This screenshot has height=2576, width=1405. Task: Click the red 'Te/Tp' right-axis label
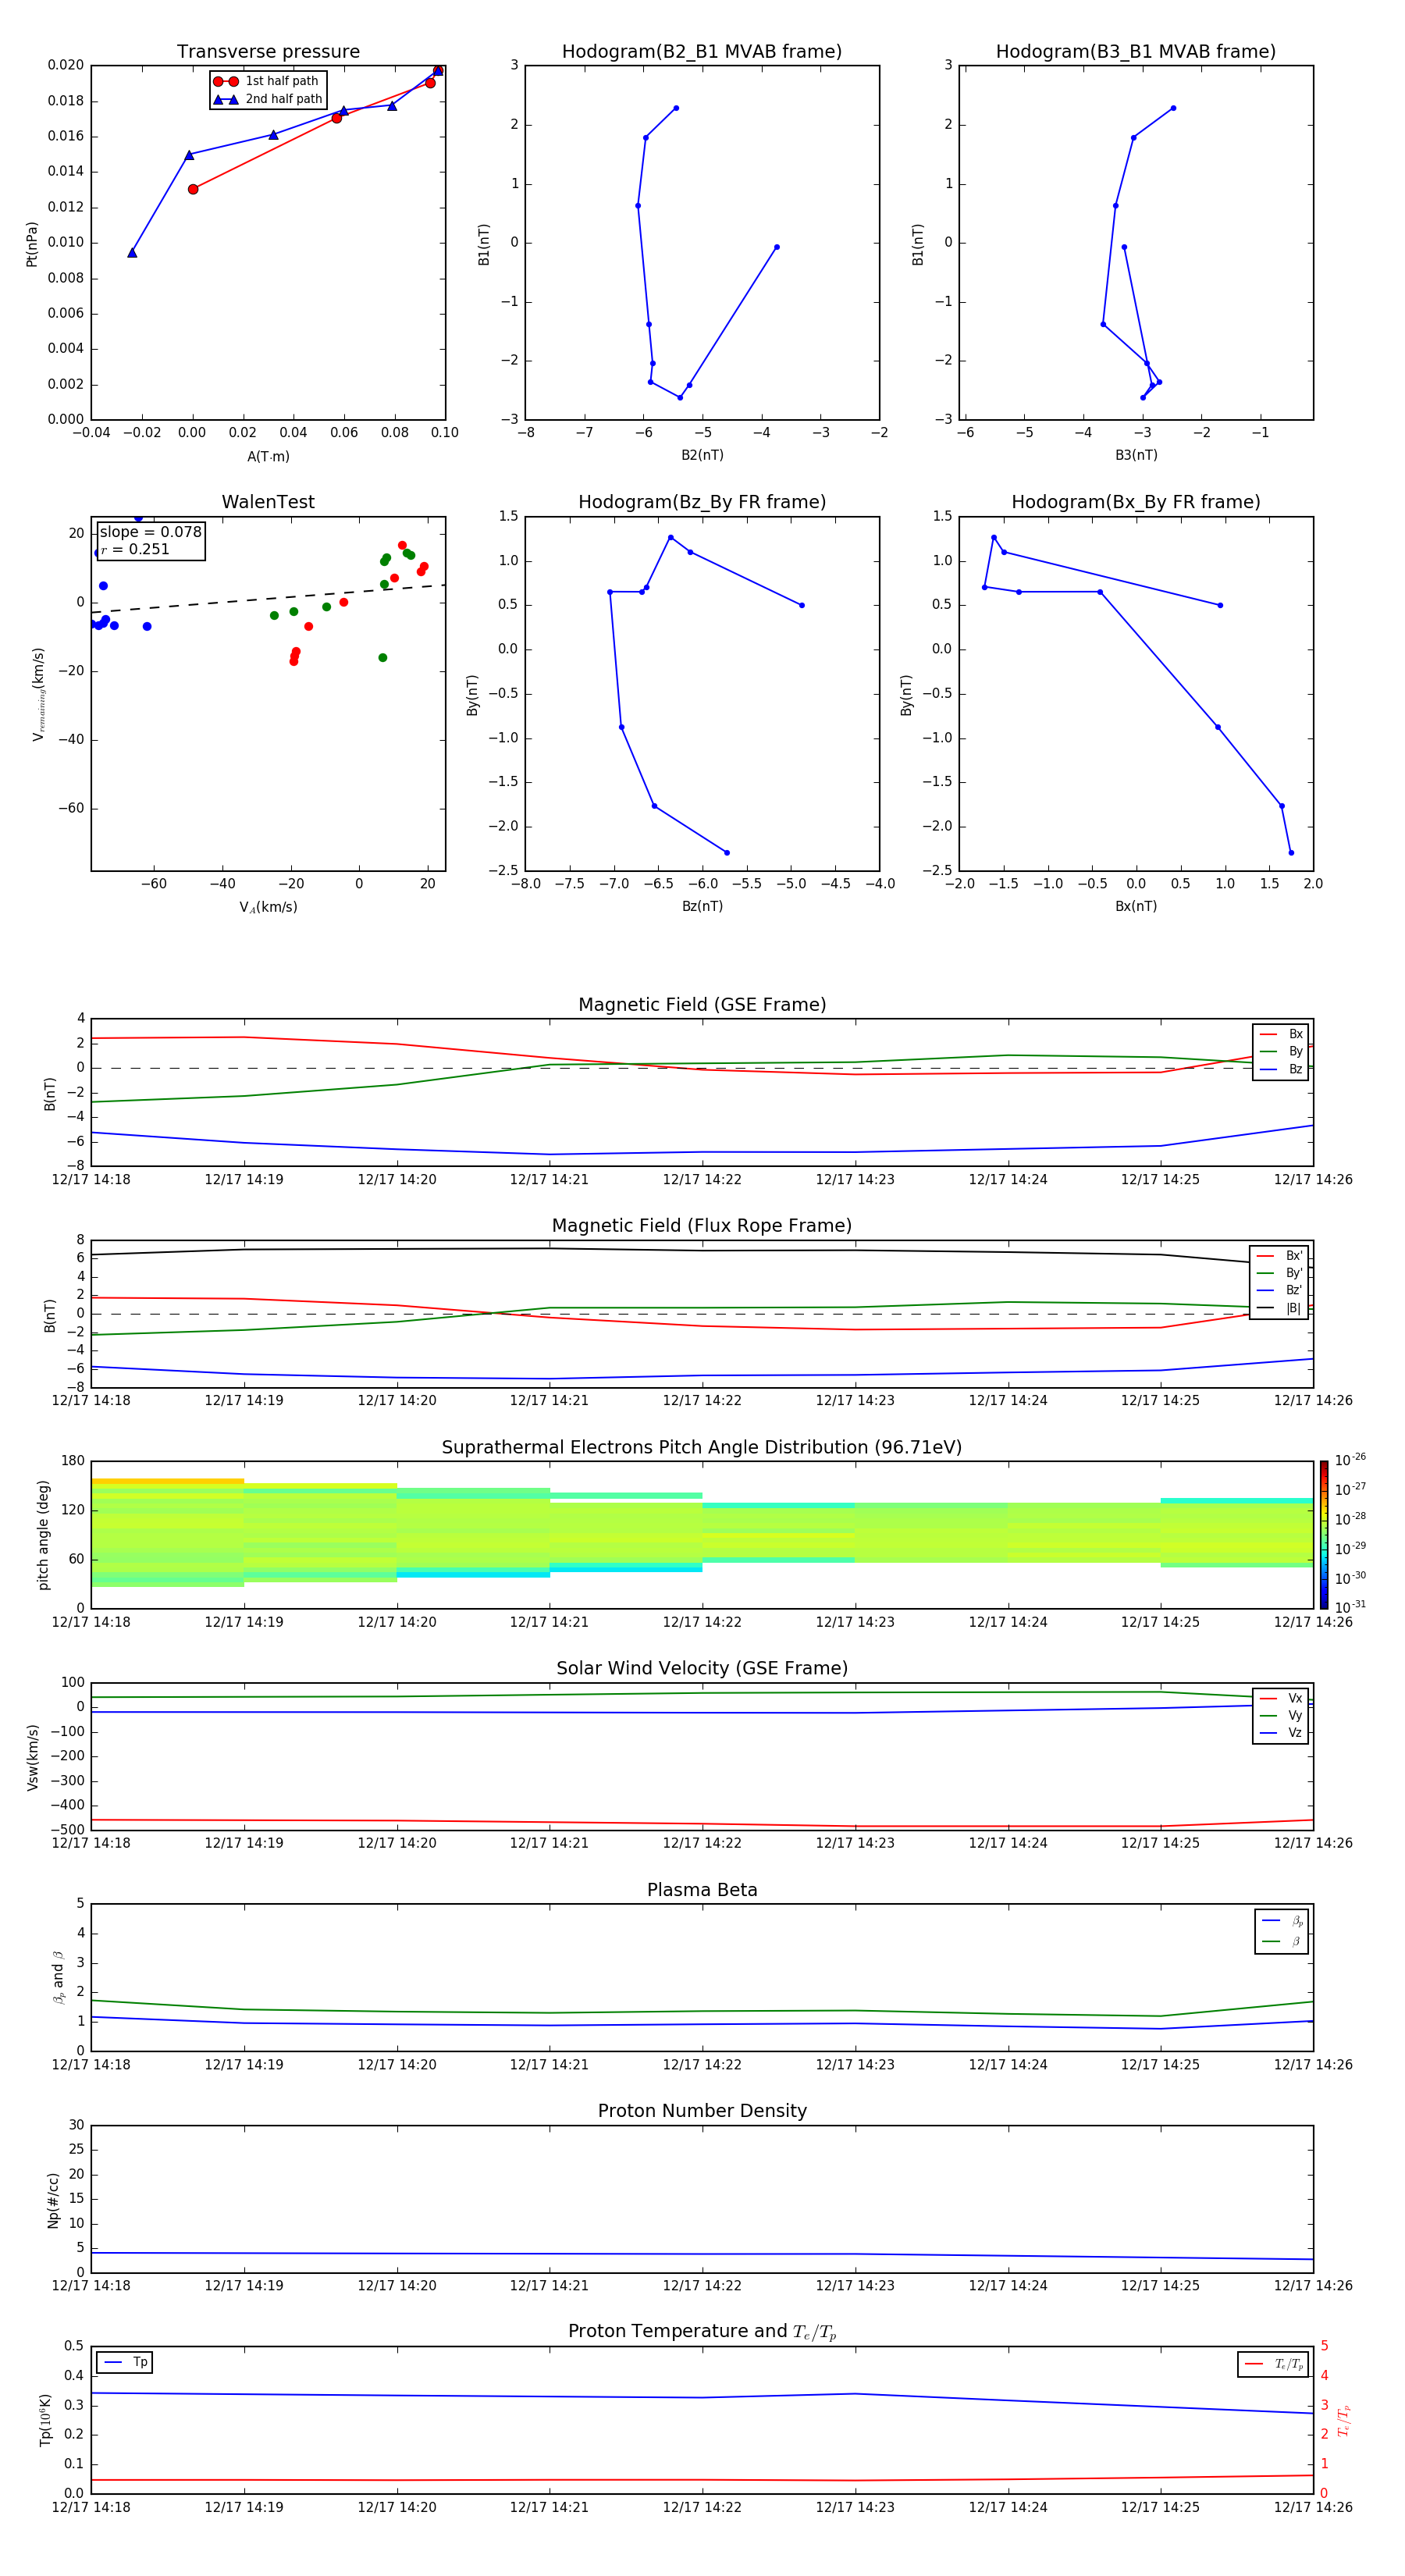click(1343, 2421)
